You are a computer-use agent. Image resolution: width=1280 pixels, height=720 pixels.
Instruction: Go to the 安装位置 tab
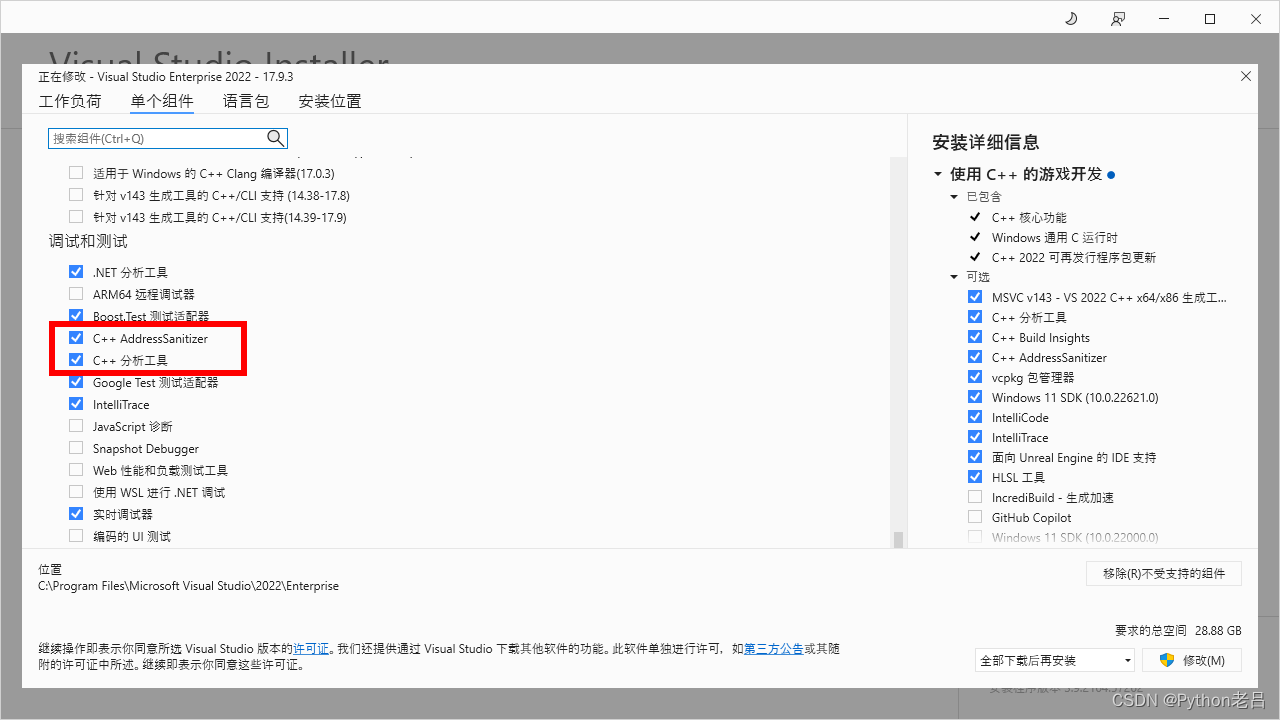click(x=330, y=101)
